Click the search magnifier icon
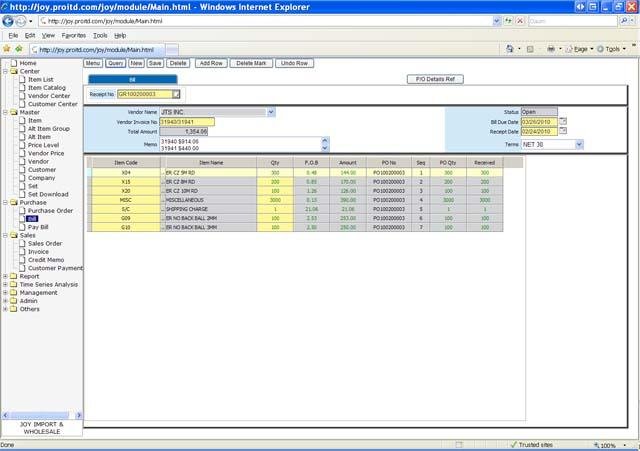The width and height of the screenshot is (640, 451). [624, 21]
